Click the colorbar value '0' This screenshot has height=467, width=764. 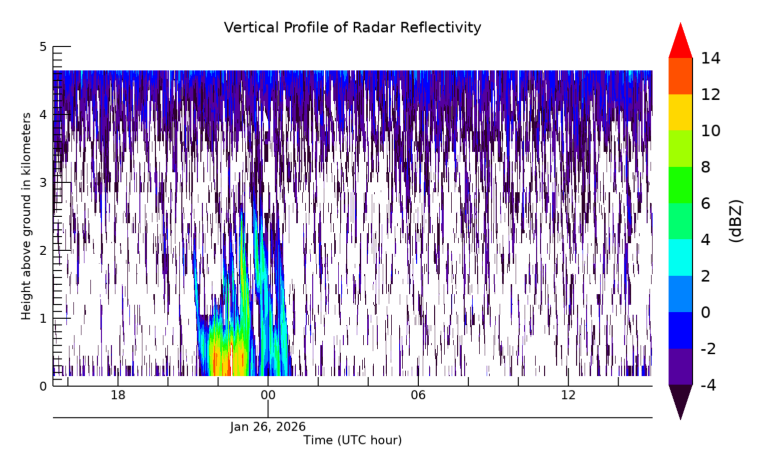click(706, 312)
